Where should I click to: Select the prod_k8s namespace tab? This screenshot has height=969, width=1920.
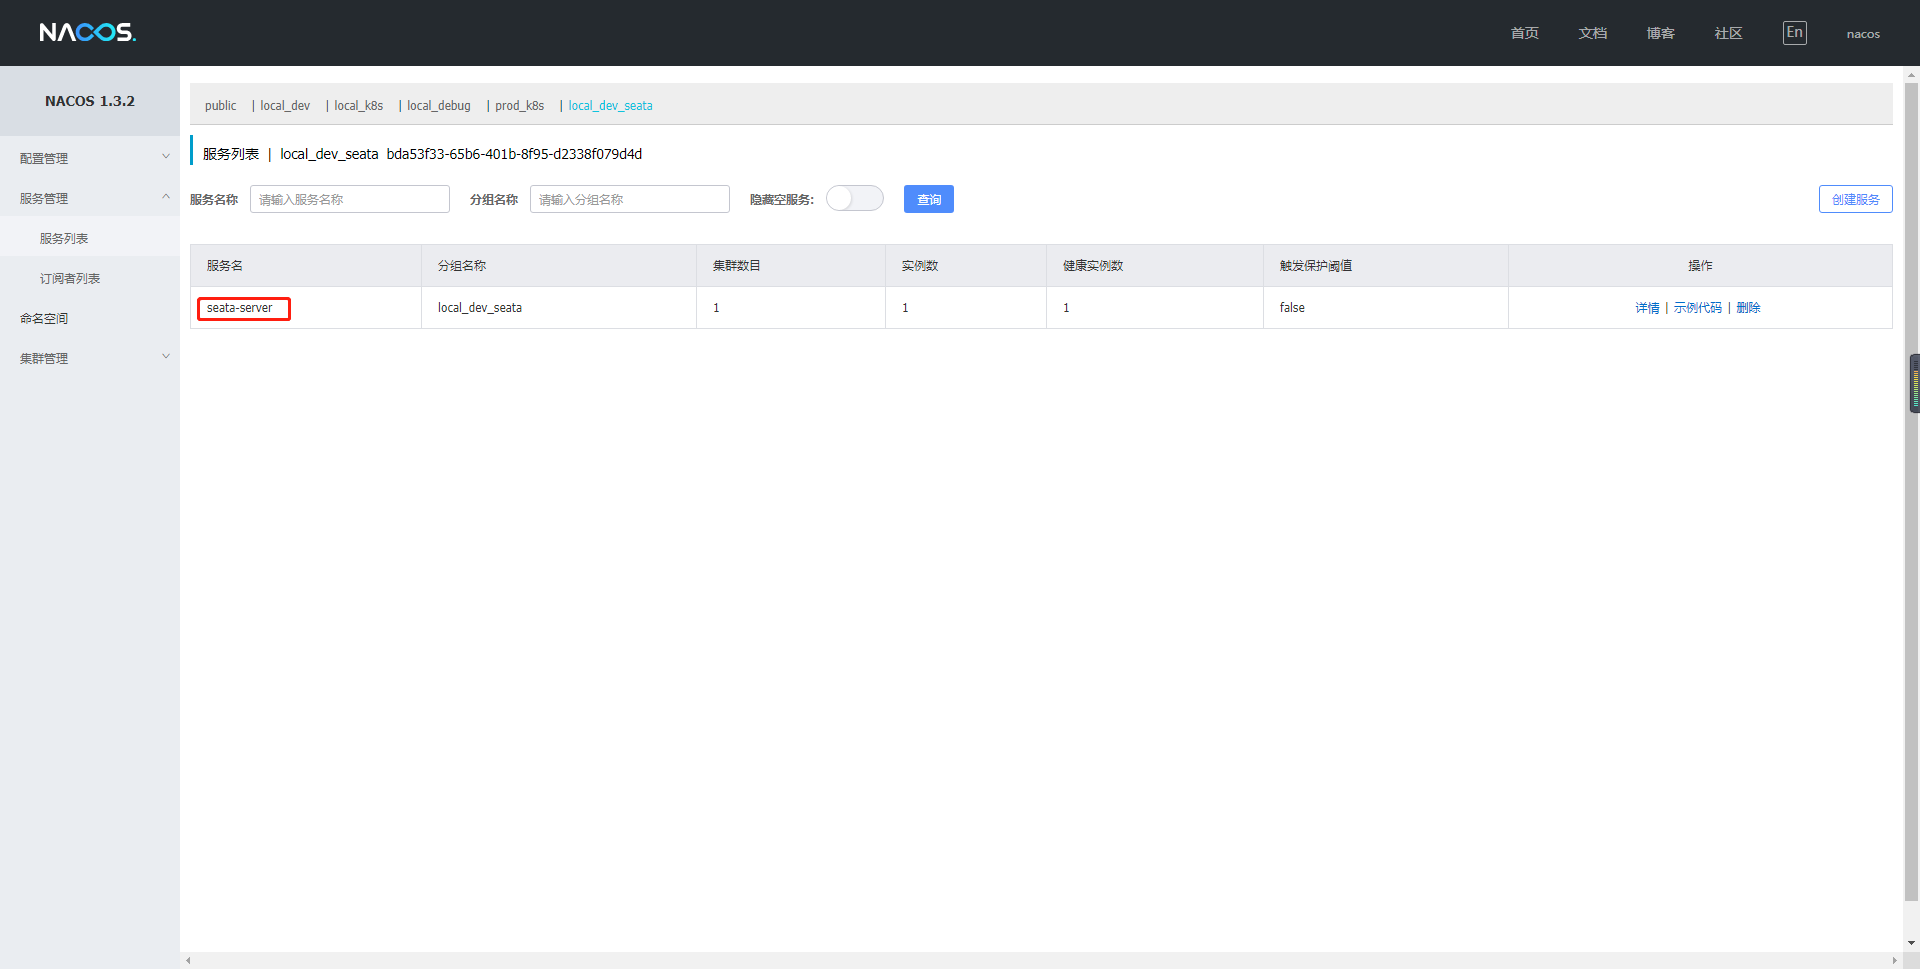[x=520, y=105]
